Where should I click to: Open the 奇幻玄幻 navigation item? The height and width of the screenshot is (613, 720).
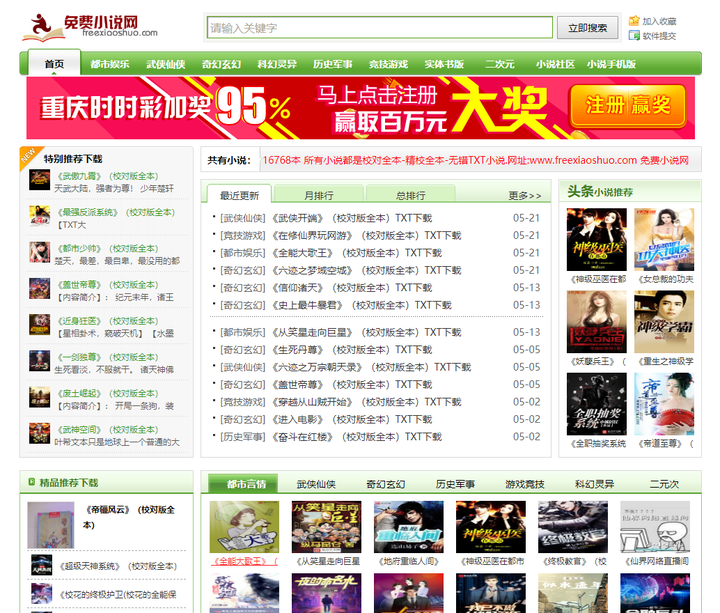(221, 64)
